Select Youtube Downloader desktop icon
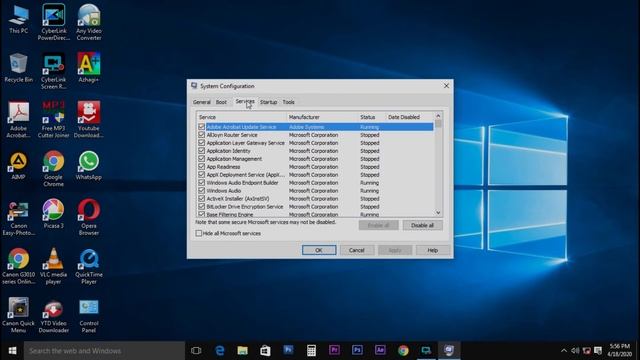This screenshot has height=360, width=640. pyautogui.click(x=89, y=120)
